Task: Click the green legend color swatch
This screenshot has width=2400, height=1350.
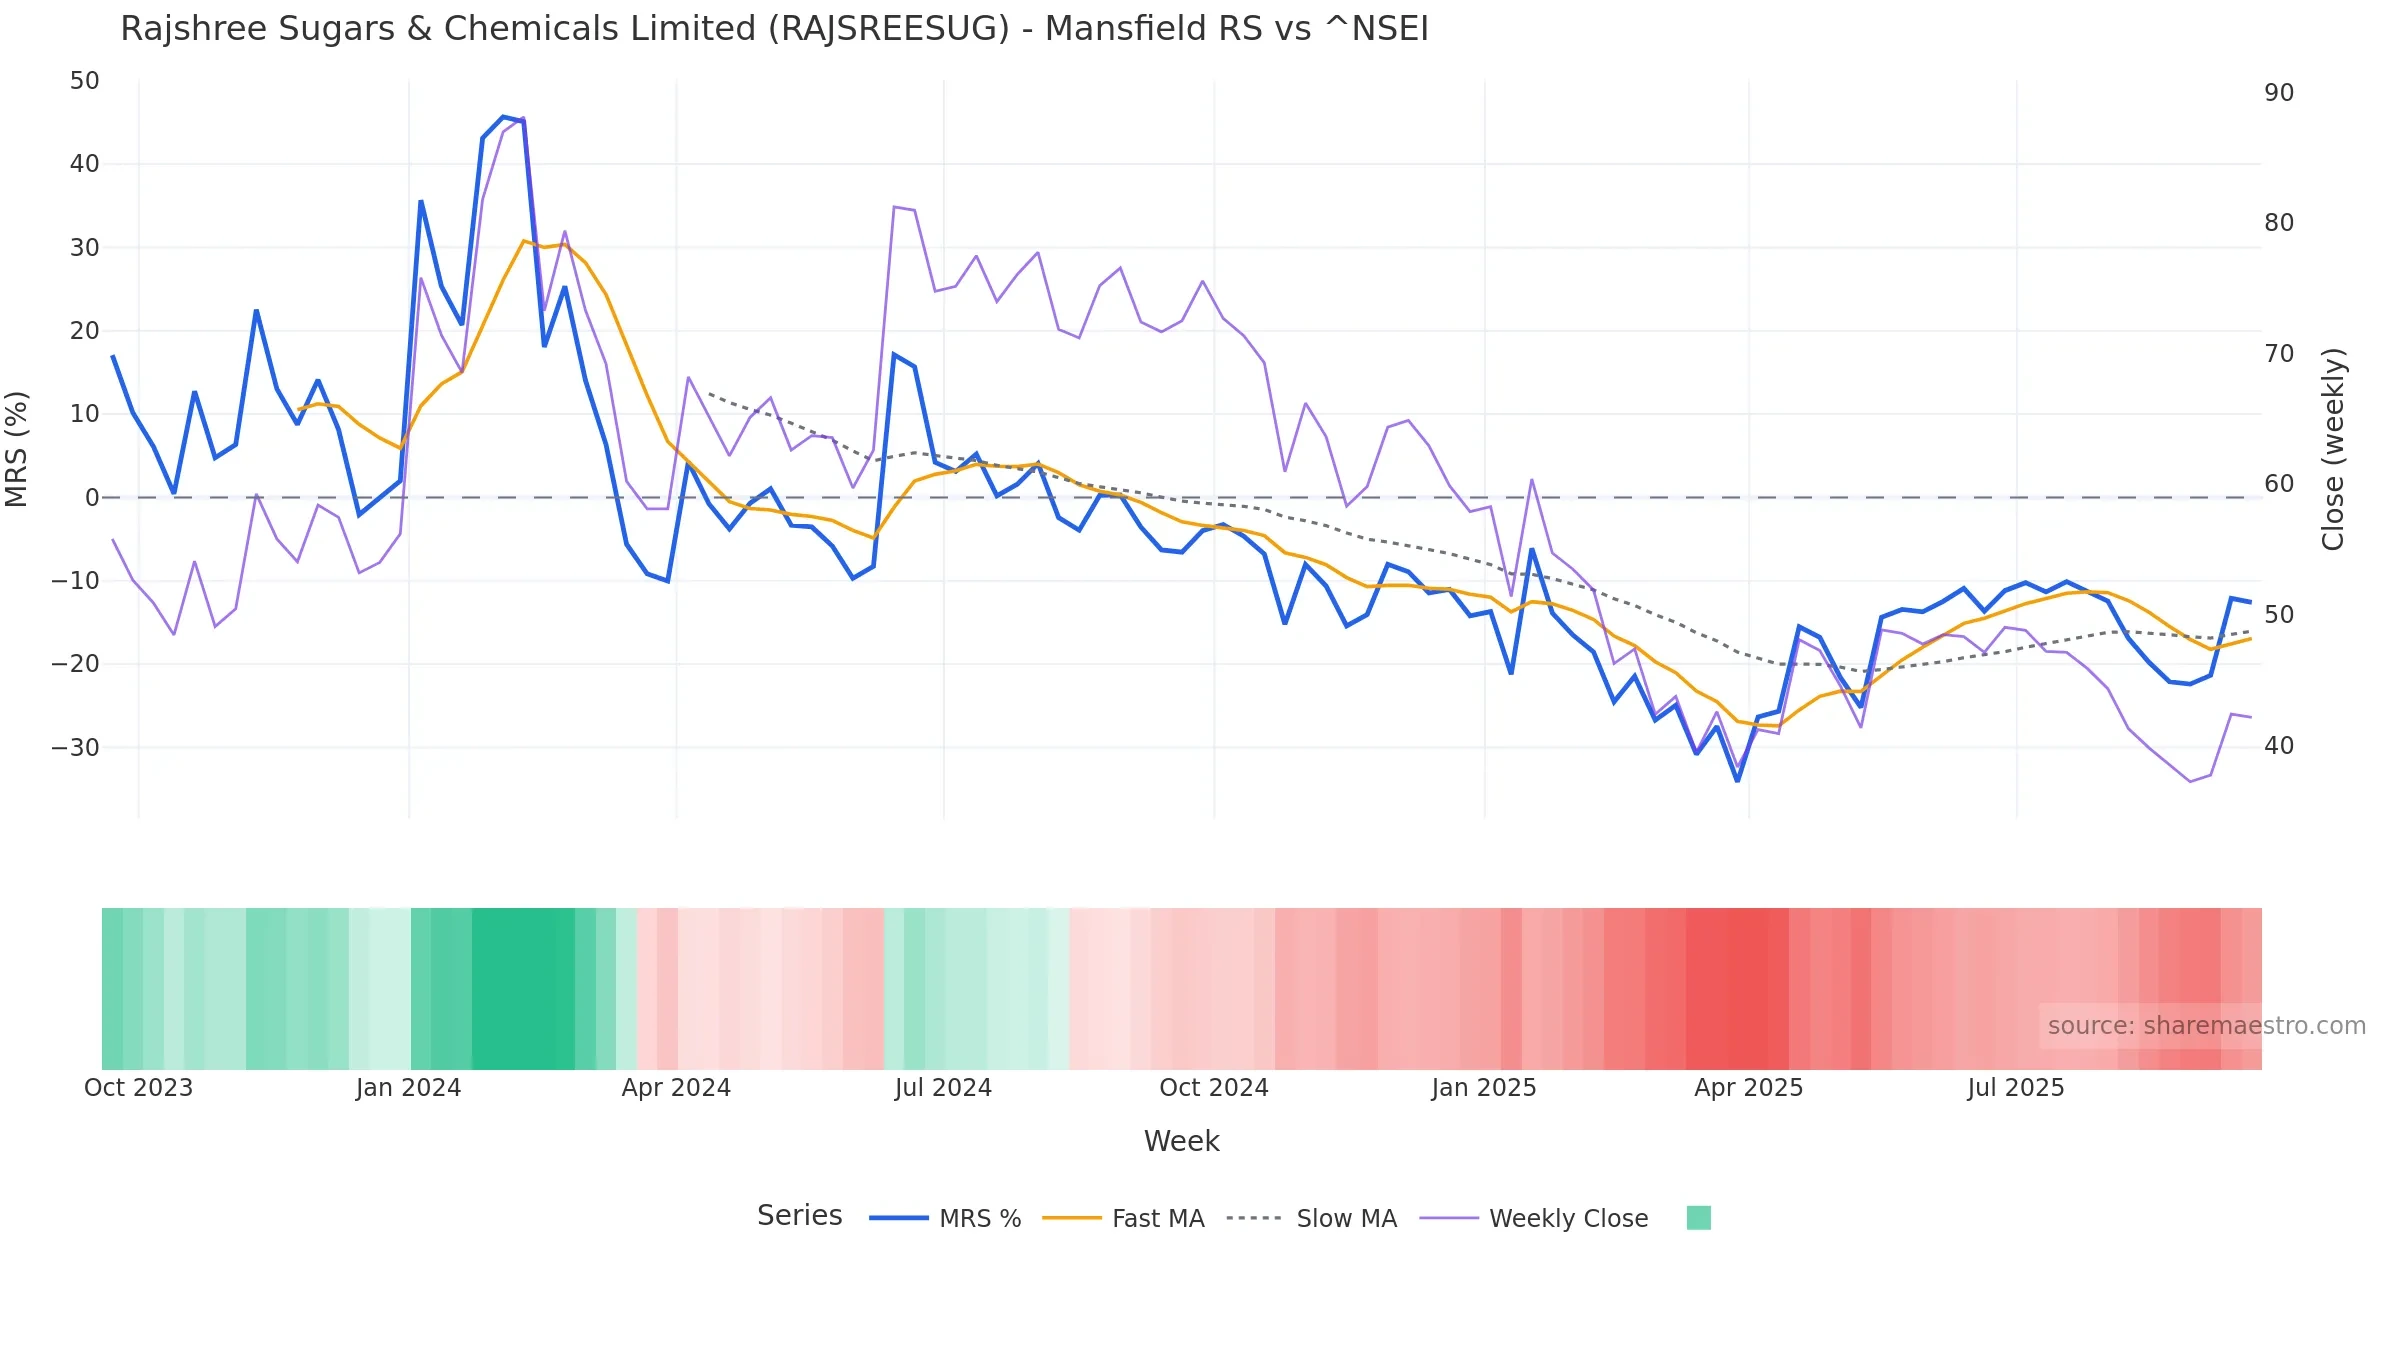Action: click(1698, 1218)
